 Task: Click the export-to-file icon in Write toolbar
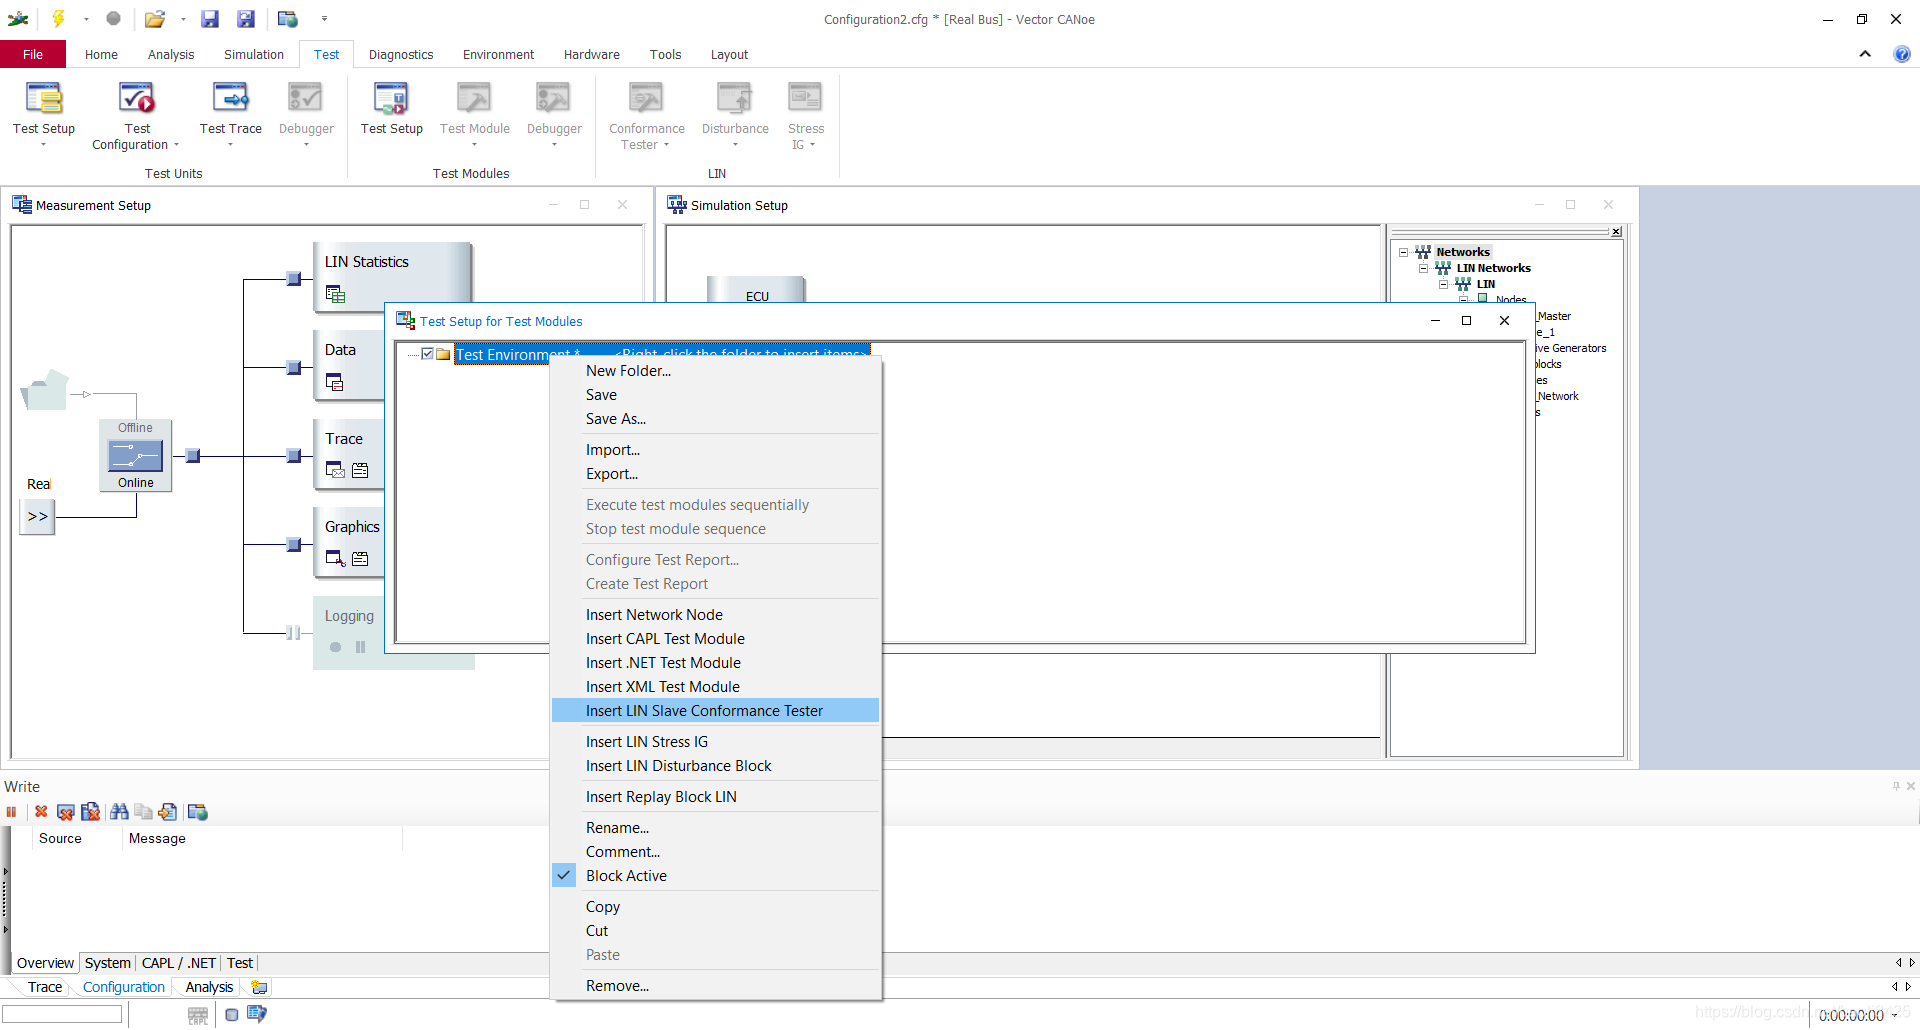167,812
